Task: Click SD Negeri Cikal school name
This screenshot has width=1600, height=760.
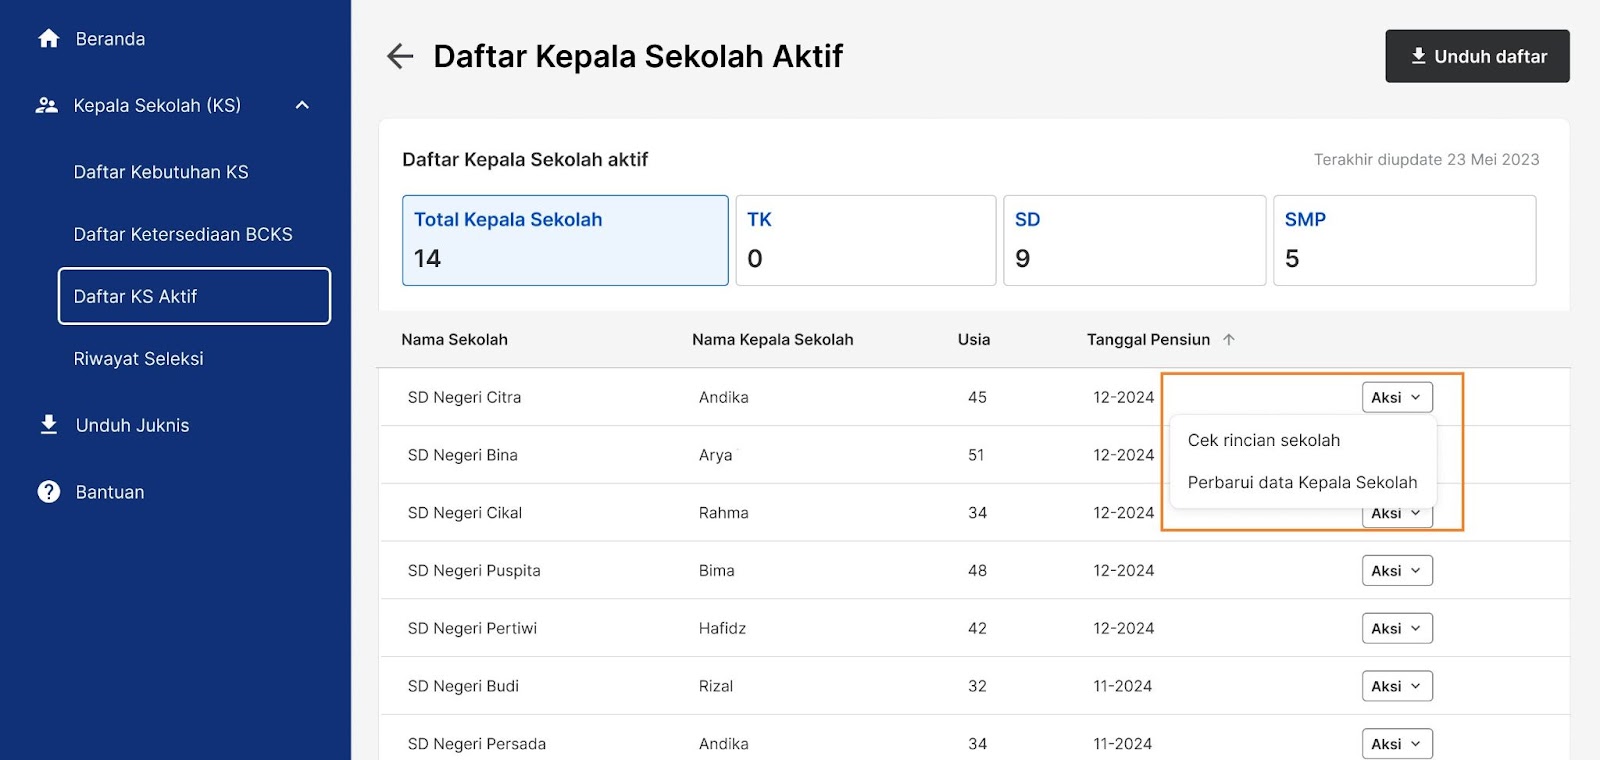Action: click(464, 513)
